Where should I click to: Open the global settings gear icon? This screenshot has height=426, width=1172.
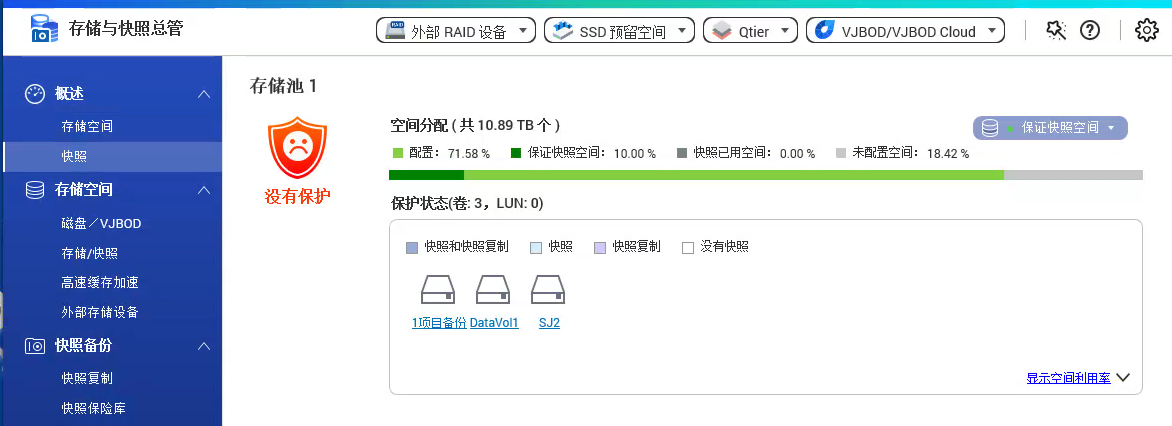(1147, 30)
